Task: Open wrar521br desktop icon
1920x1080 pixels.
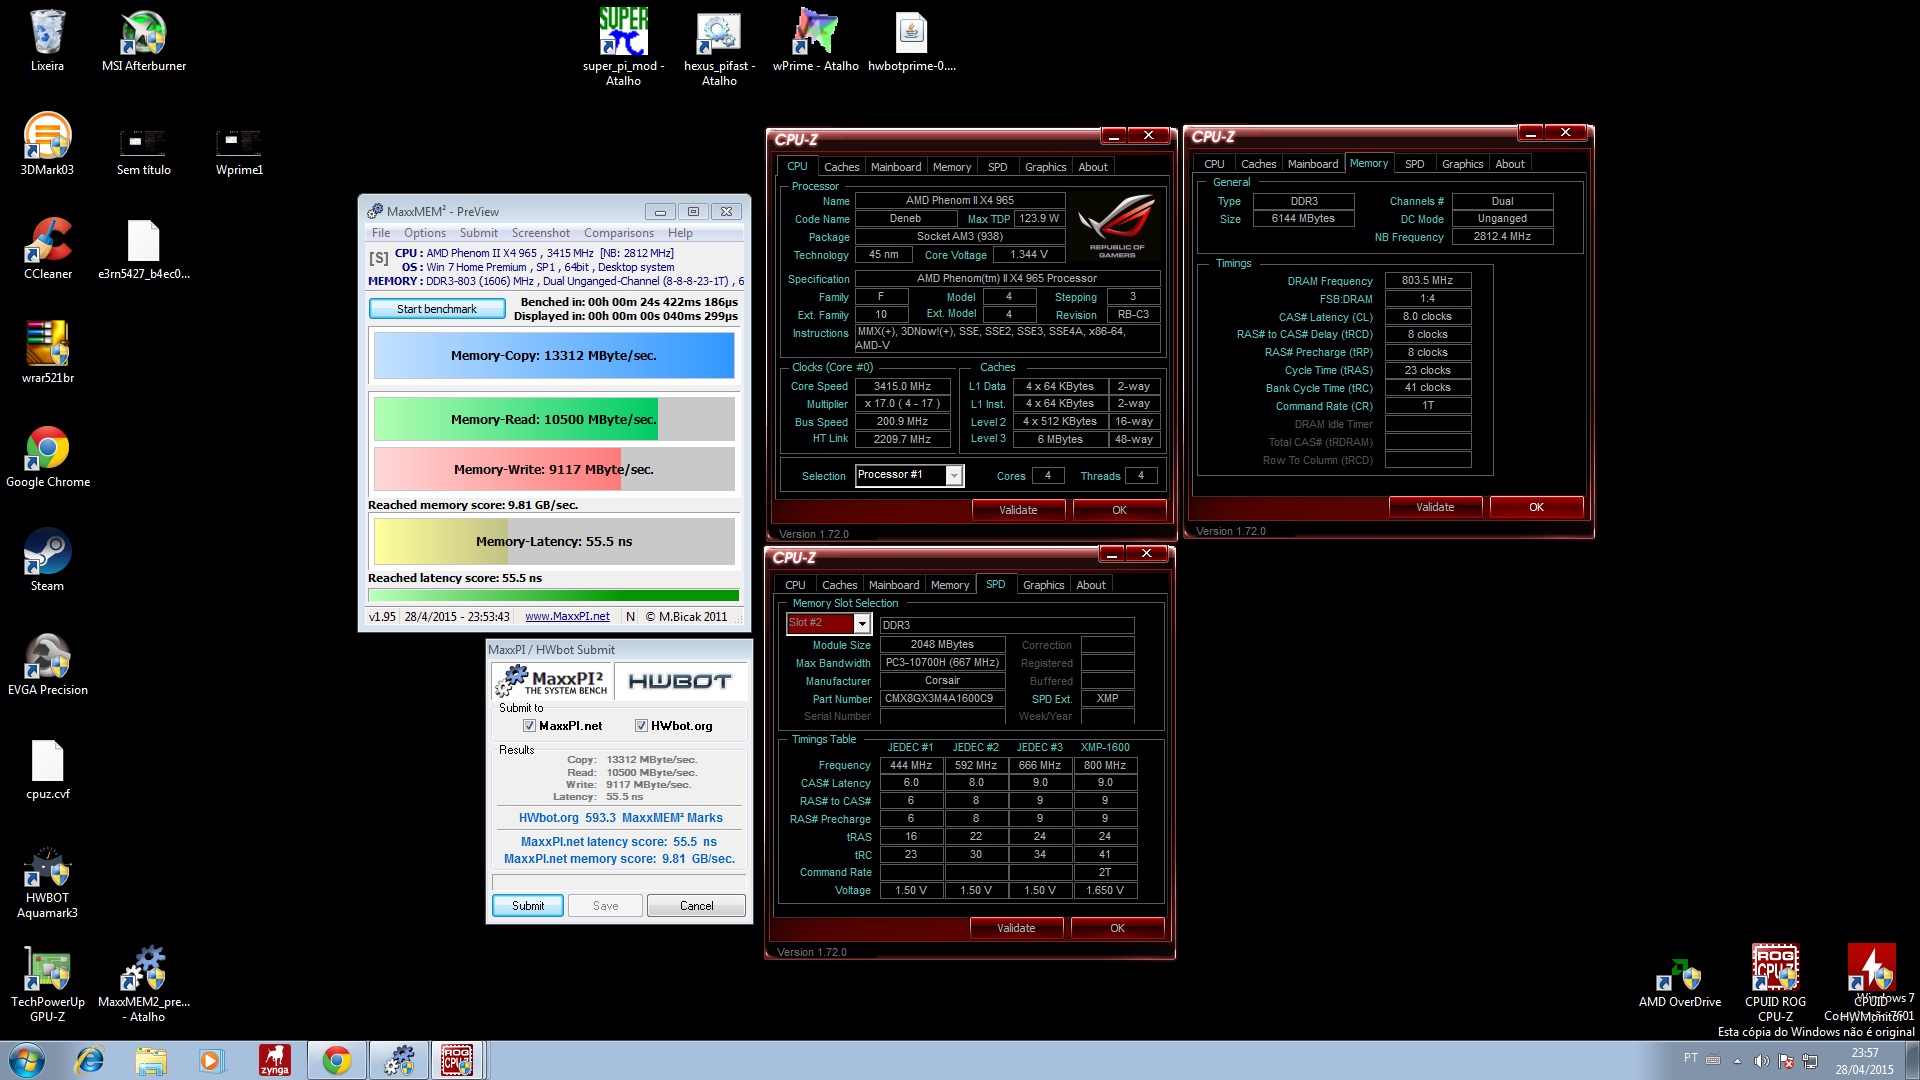Action: (47, 354)
